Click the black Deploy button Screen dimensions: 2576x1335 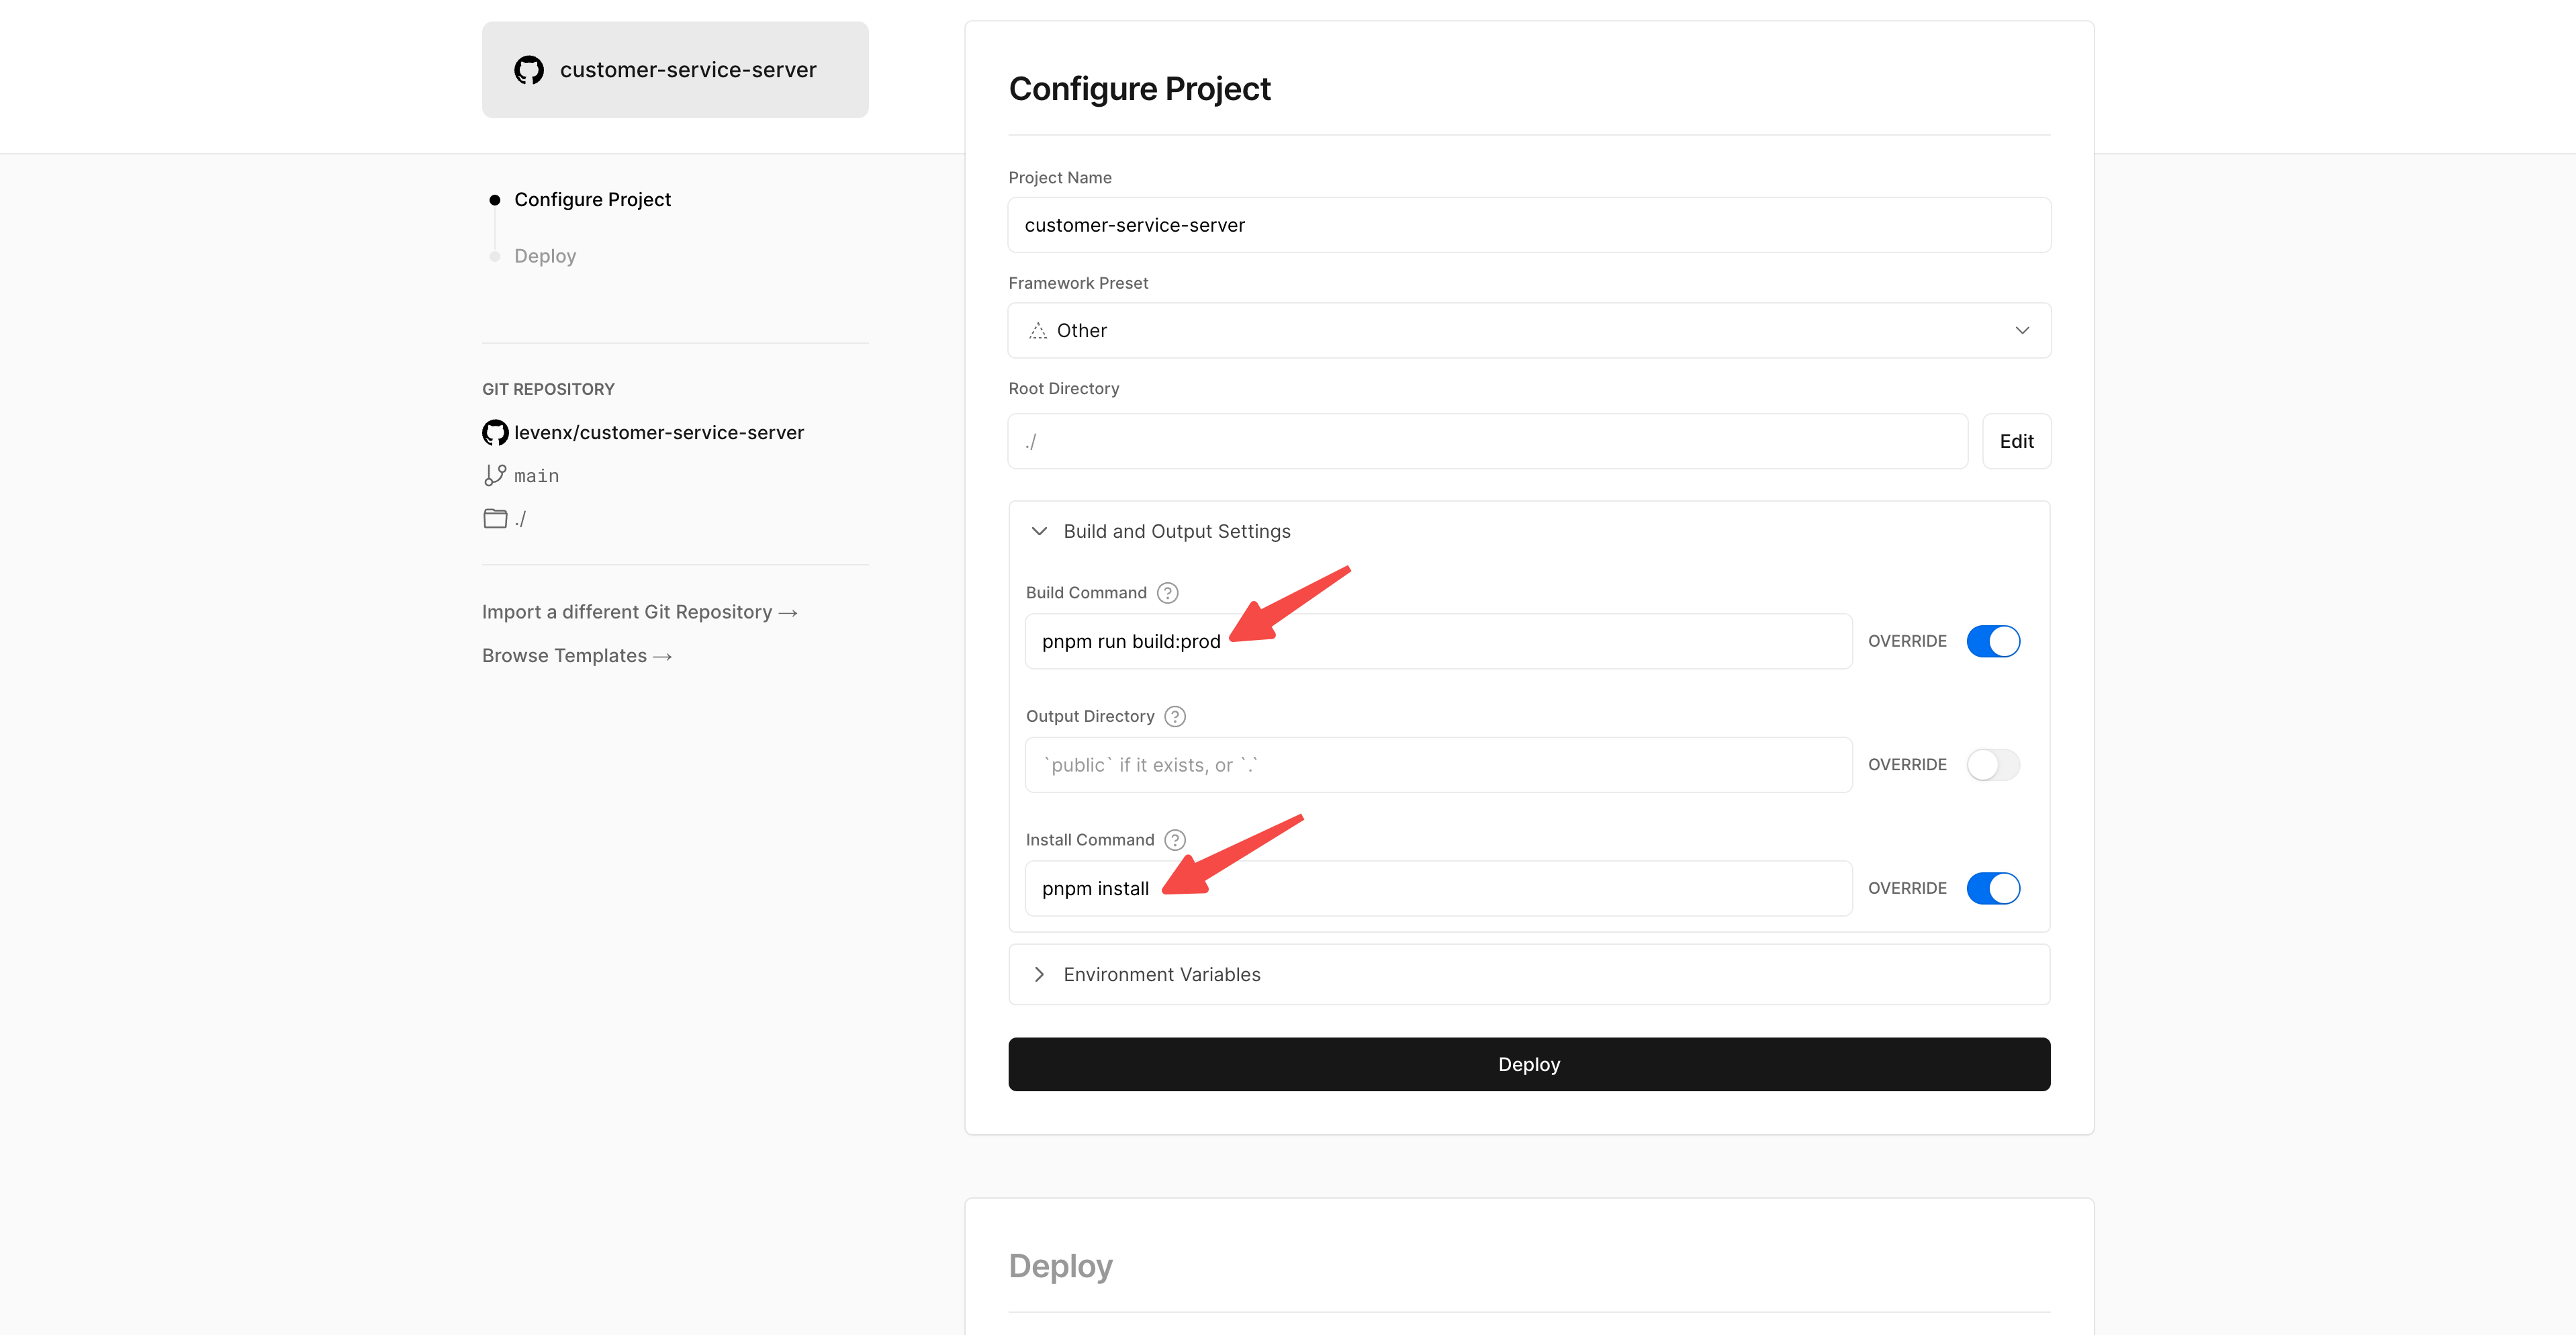coord(1529,1064)
